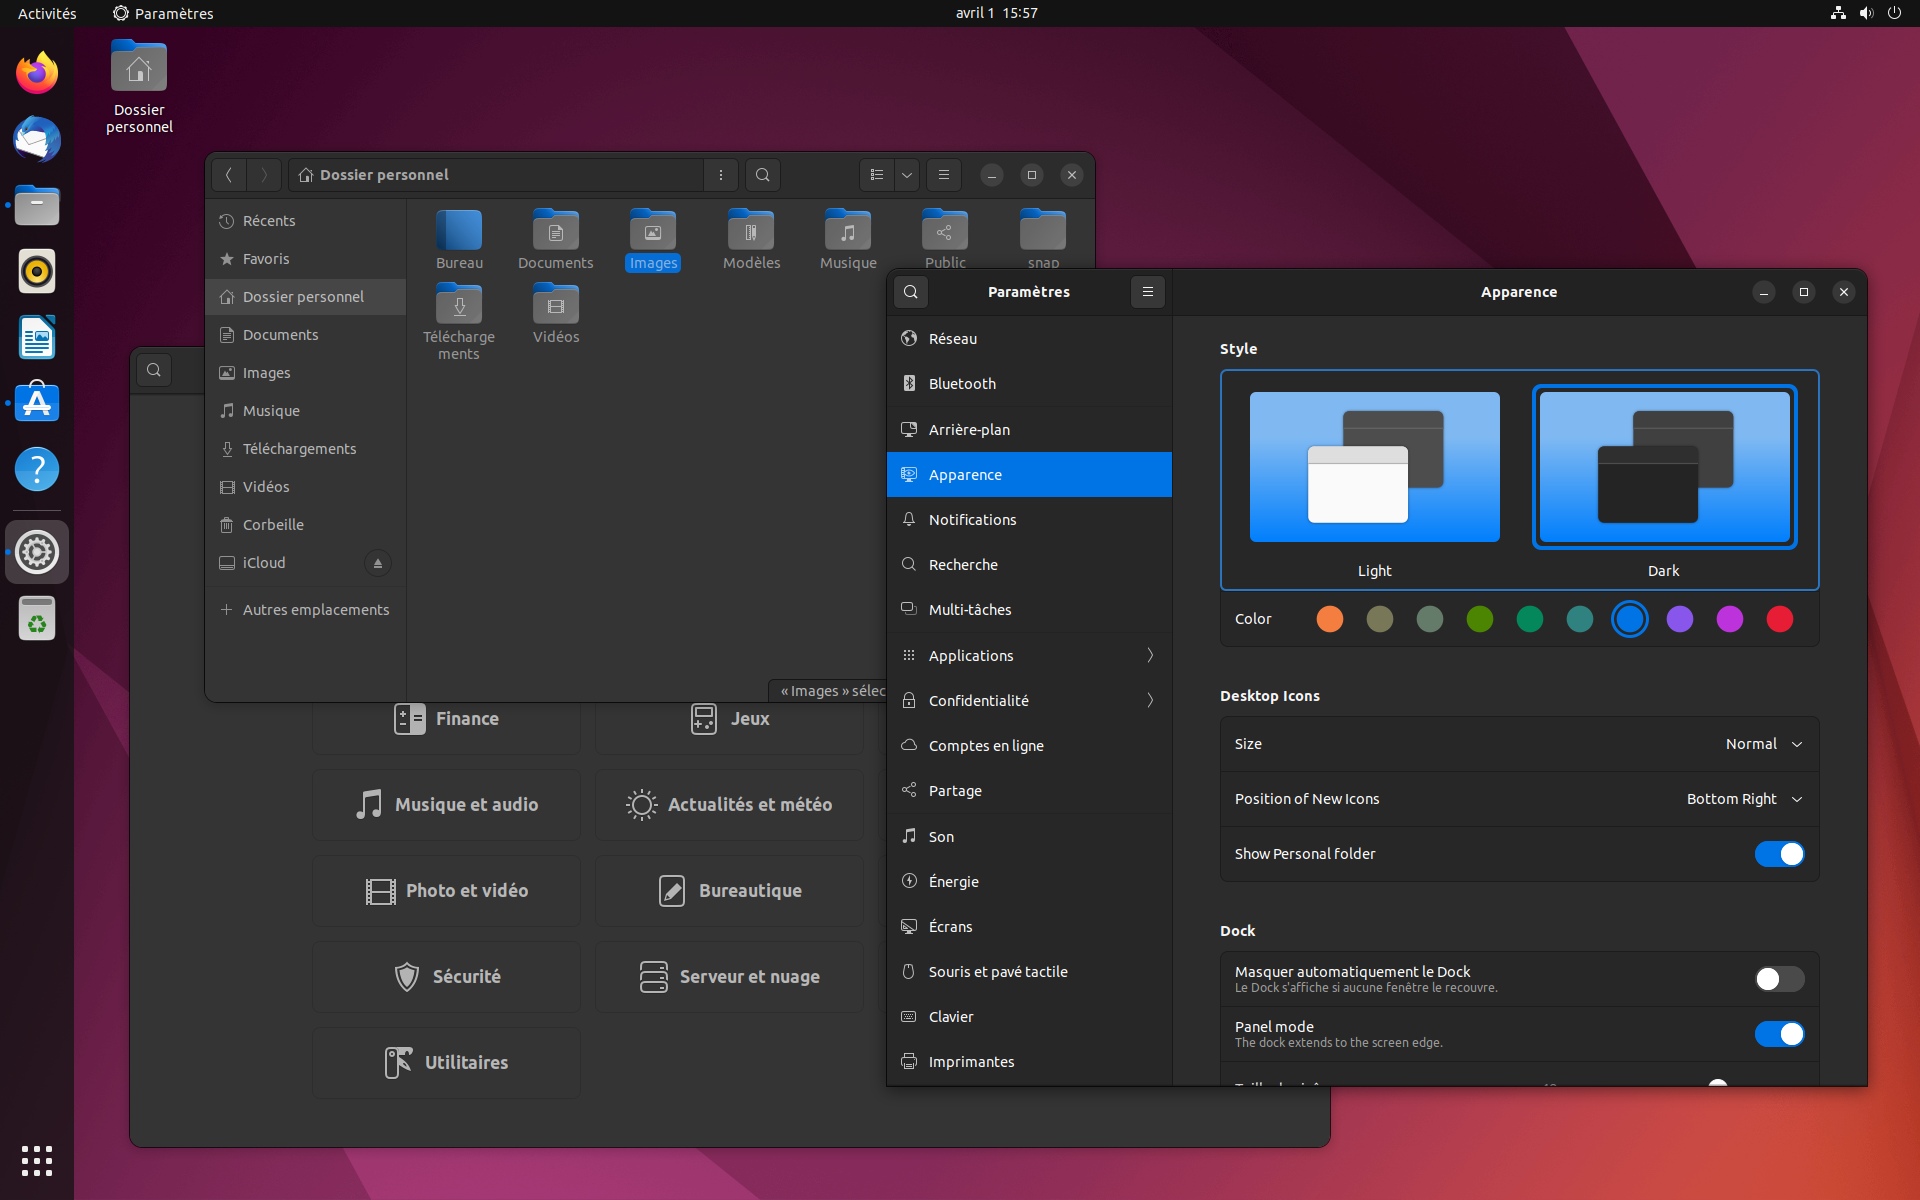The height and width of the screenshot is (1200, 1920).
Task: Enable Masquer automatiquement le Dock
Action: click(x=1778, y=979)
